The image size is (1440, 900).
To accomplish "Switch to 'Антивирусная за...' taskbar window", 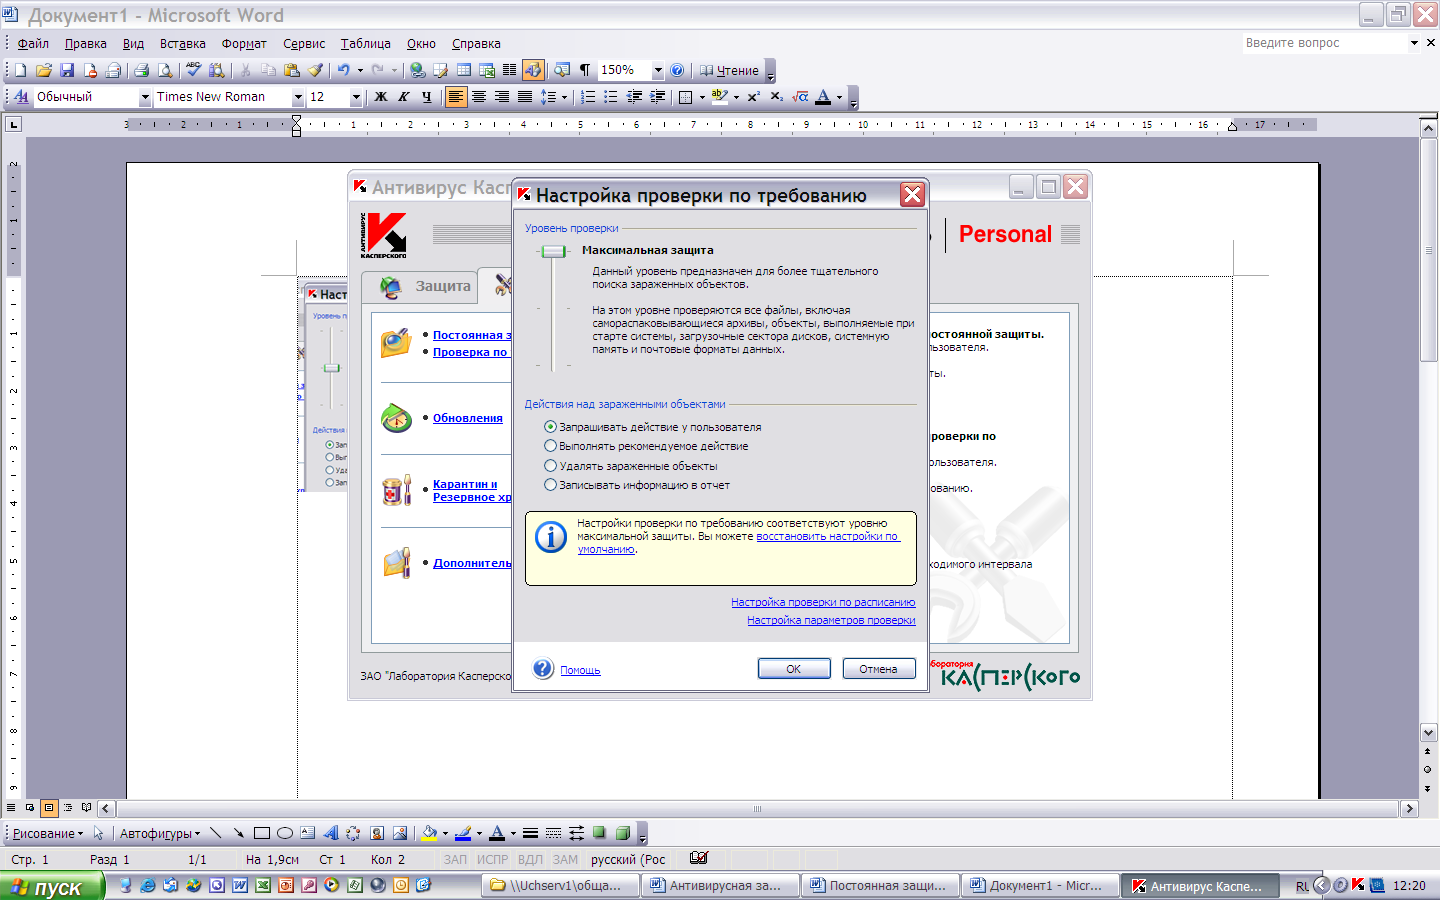I will (719, 886).
